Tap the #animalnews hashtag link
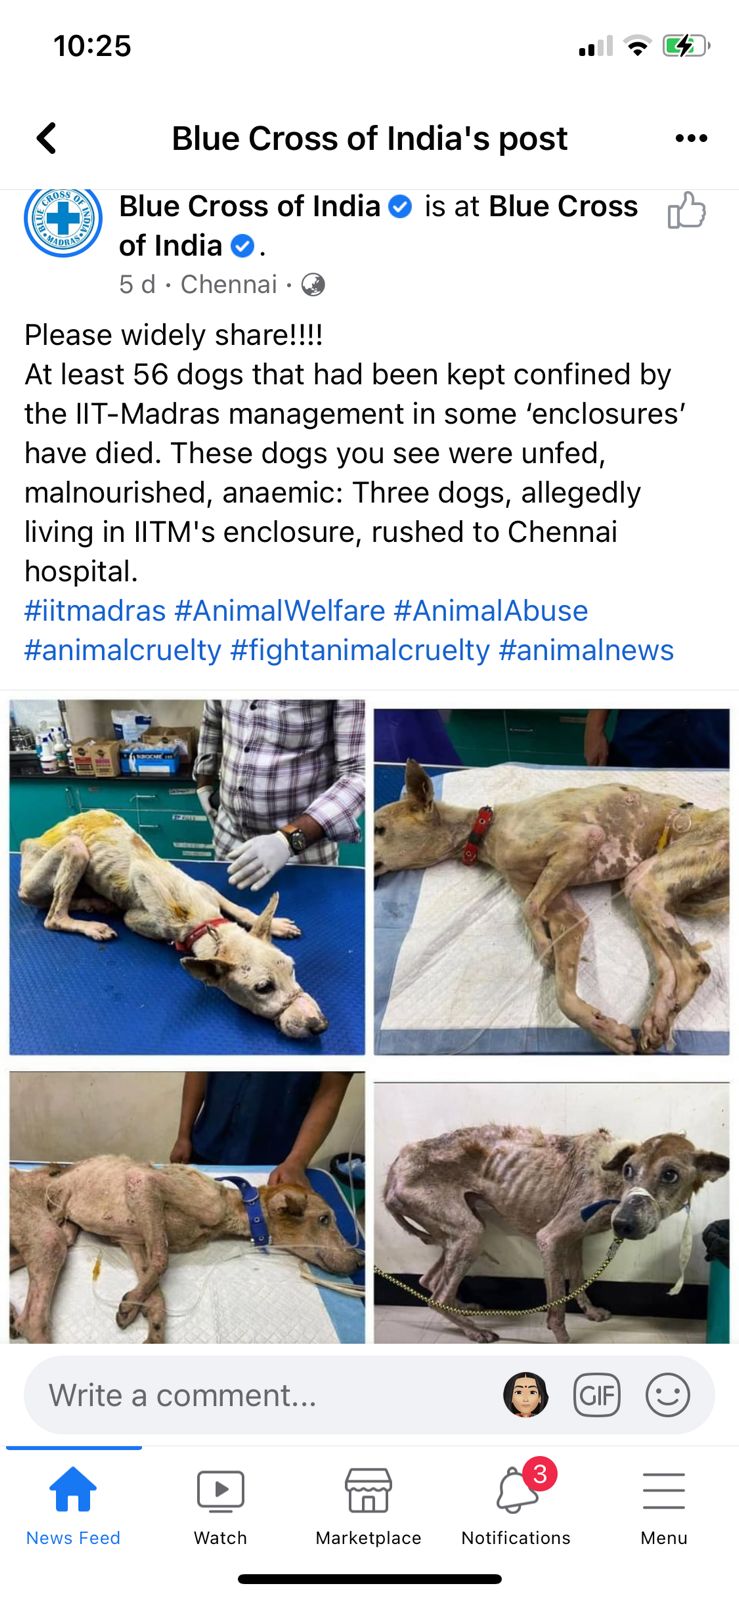 pyautogui.click(x=586, y=650)
